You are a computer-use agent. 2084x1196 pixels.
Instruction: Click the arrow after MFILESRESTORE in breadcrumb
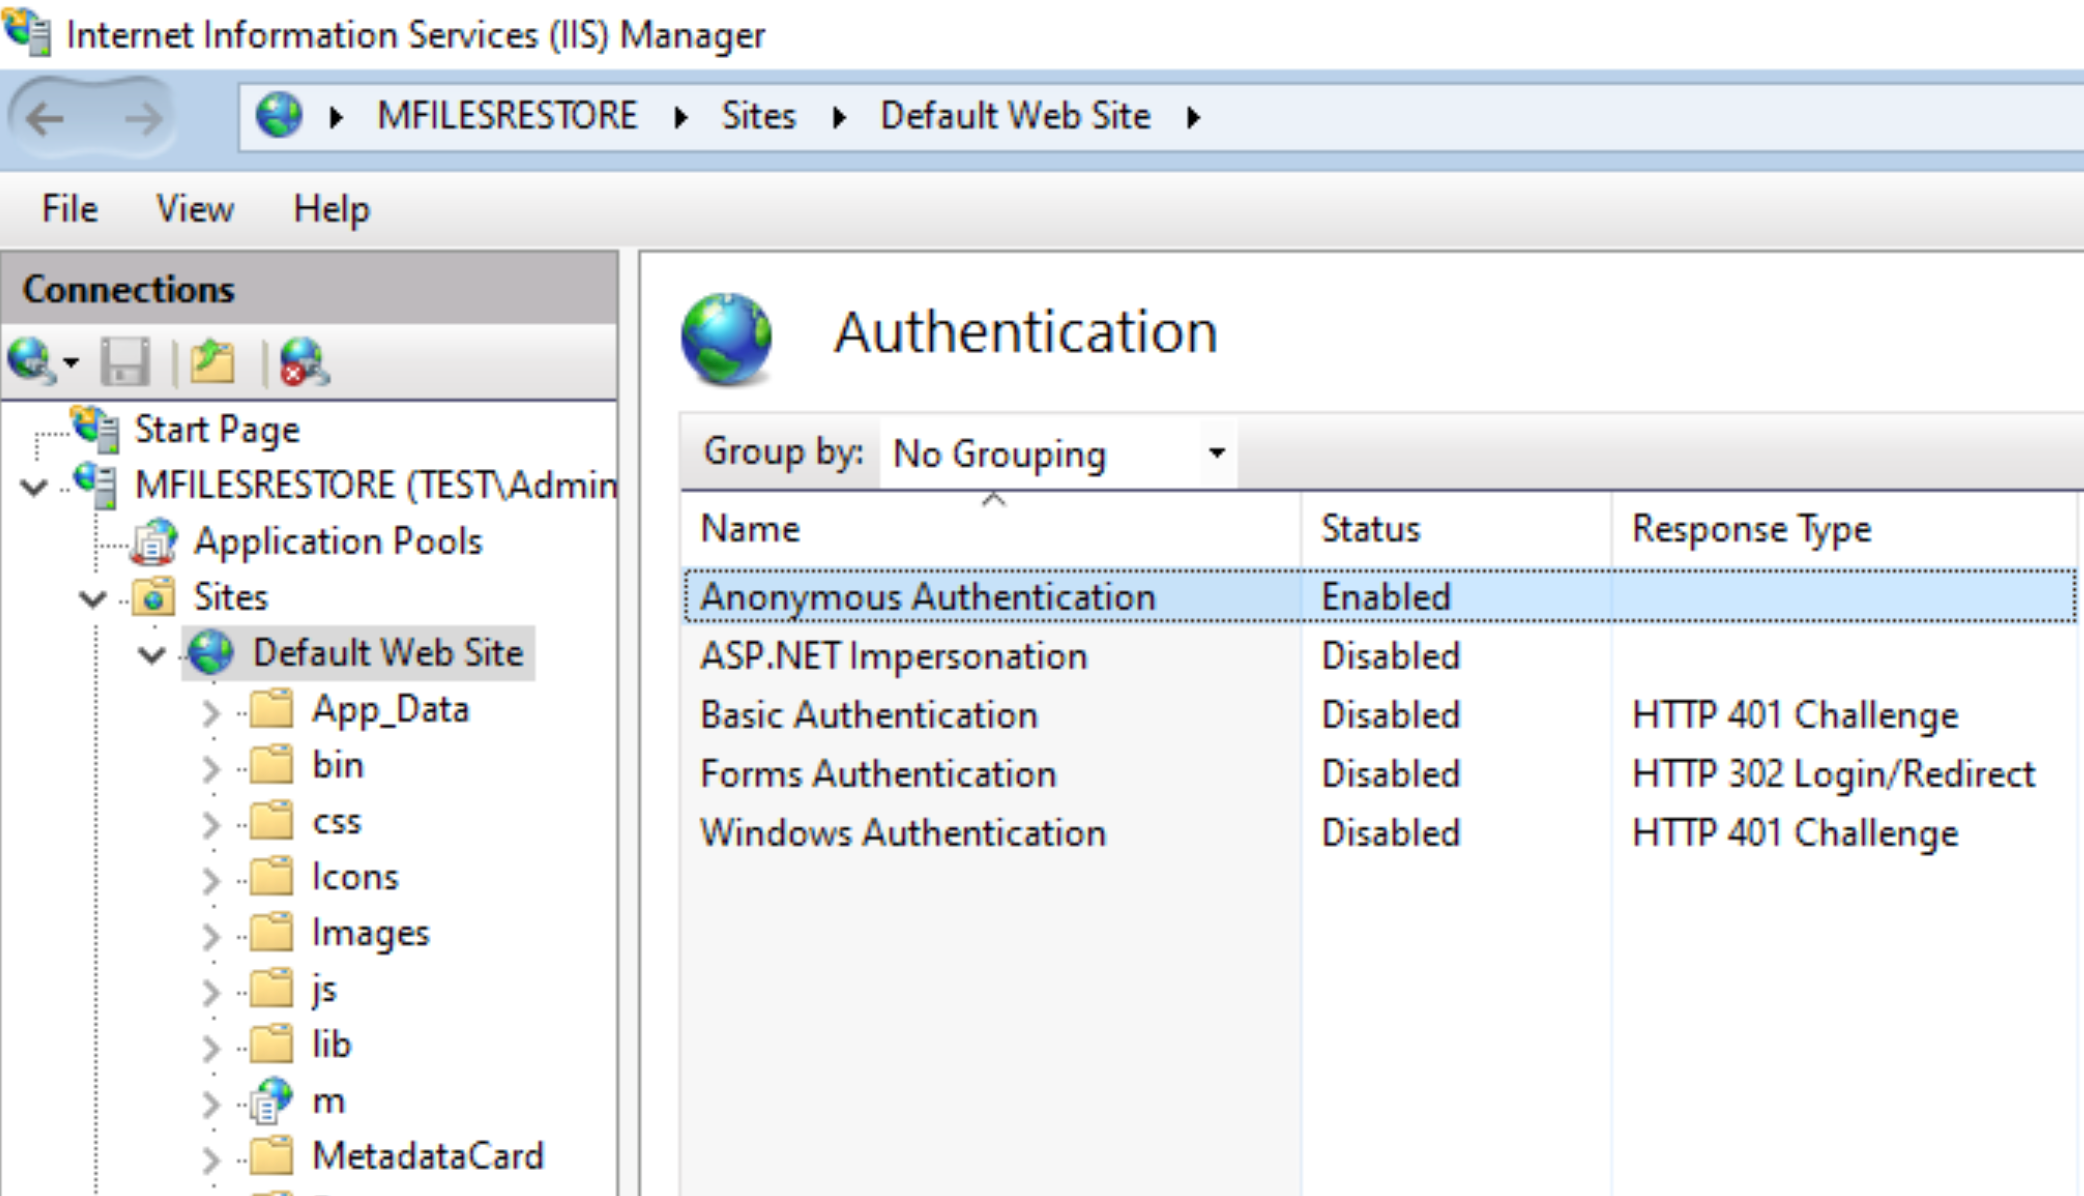(681, 117)
